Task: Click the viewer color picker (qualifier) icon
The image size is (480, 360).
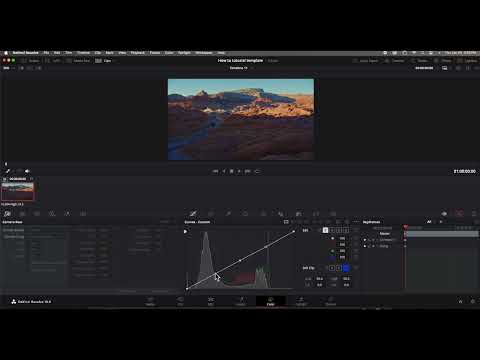Action: (x=8, y=171)
